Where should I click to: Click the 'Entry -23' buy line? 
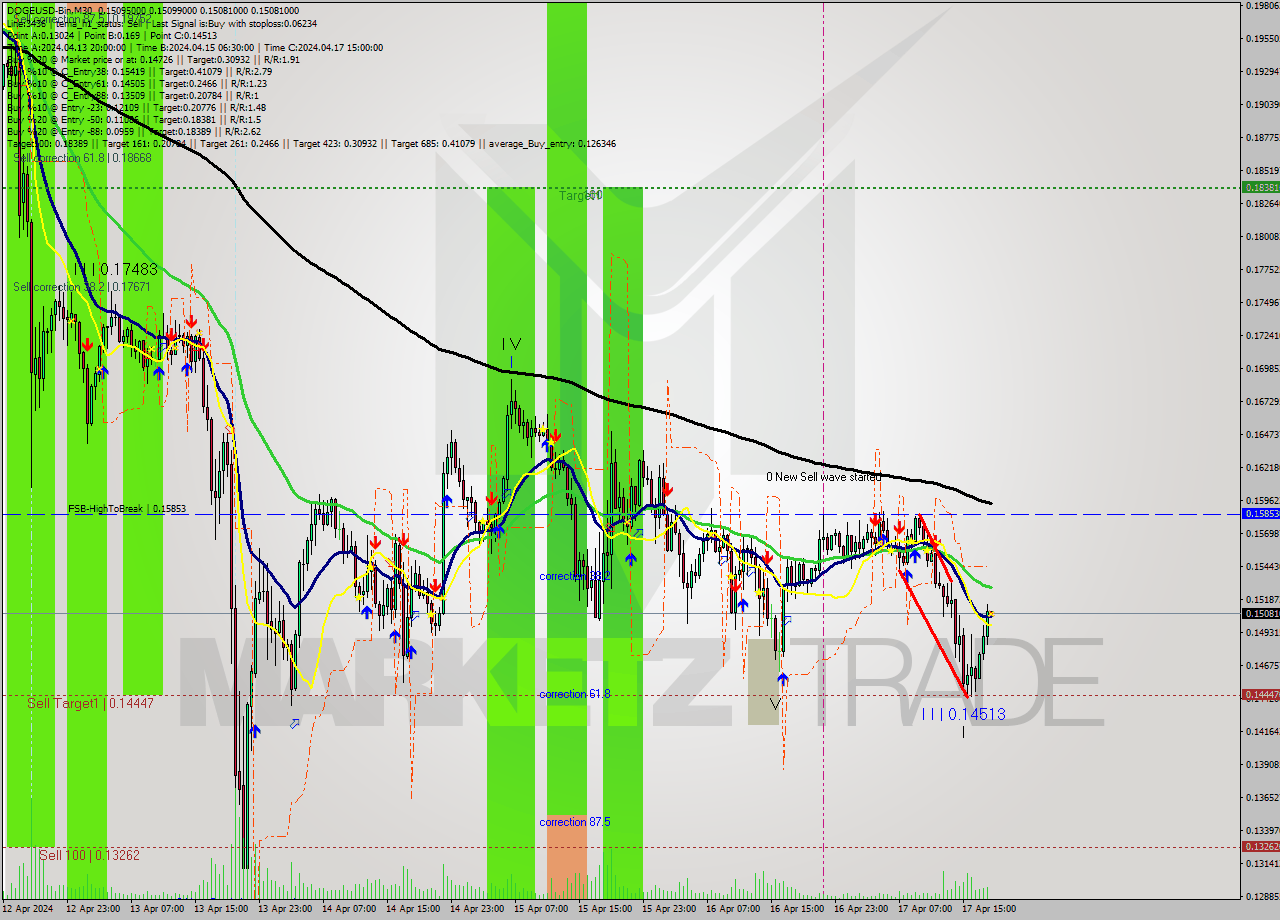coord(136,107)
